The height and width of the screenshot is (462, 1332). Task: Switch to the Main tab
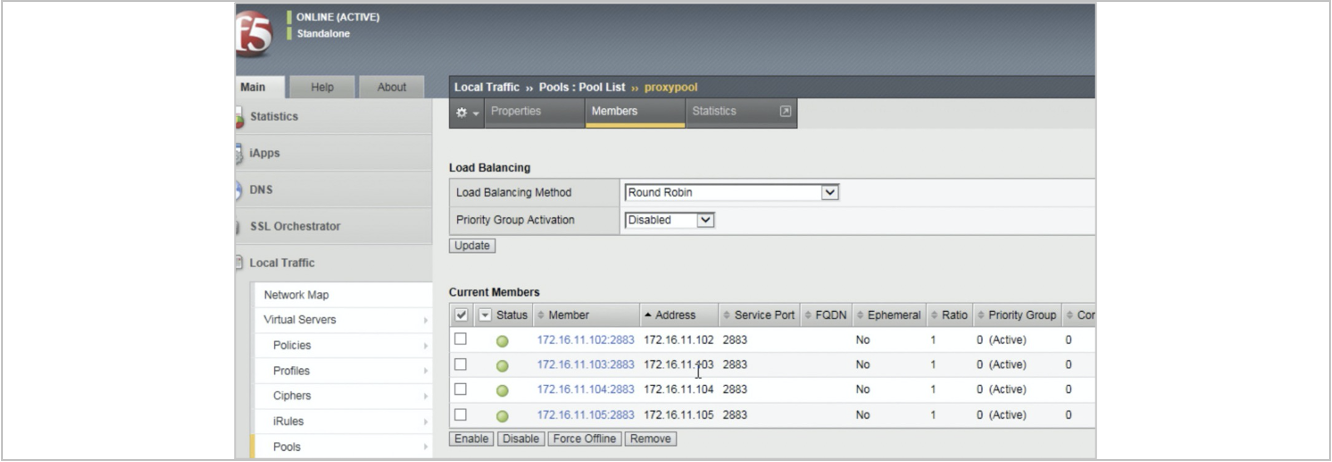(261, 87)
